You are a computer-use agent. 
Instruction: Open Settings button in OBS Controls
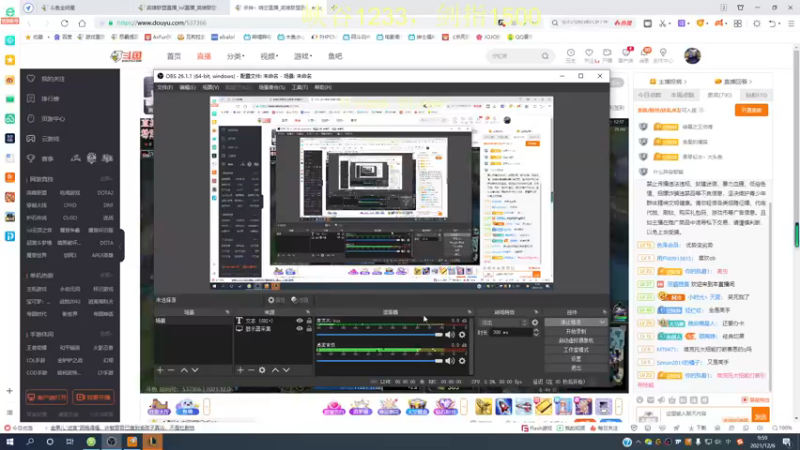[576, 359]
